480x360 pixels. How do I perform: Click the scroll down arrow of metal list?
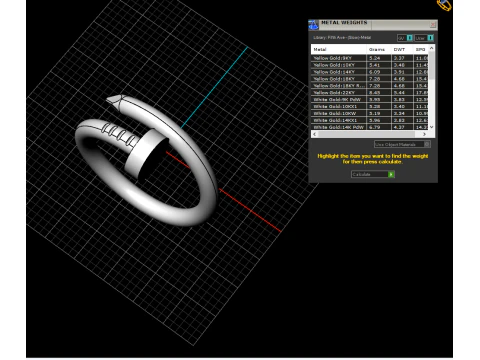[432, 127]
